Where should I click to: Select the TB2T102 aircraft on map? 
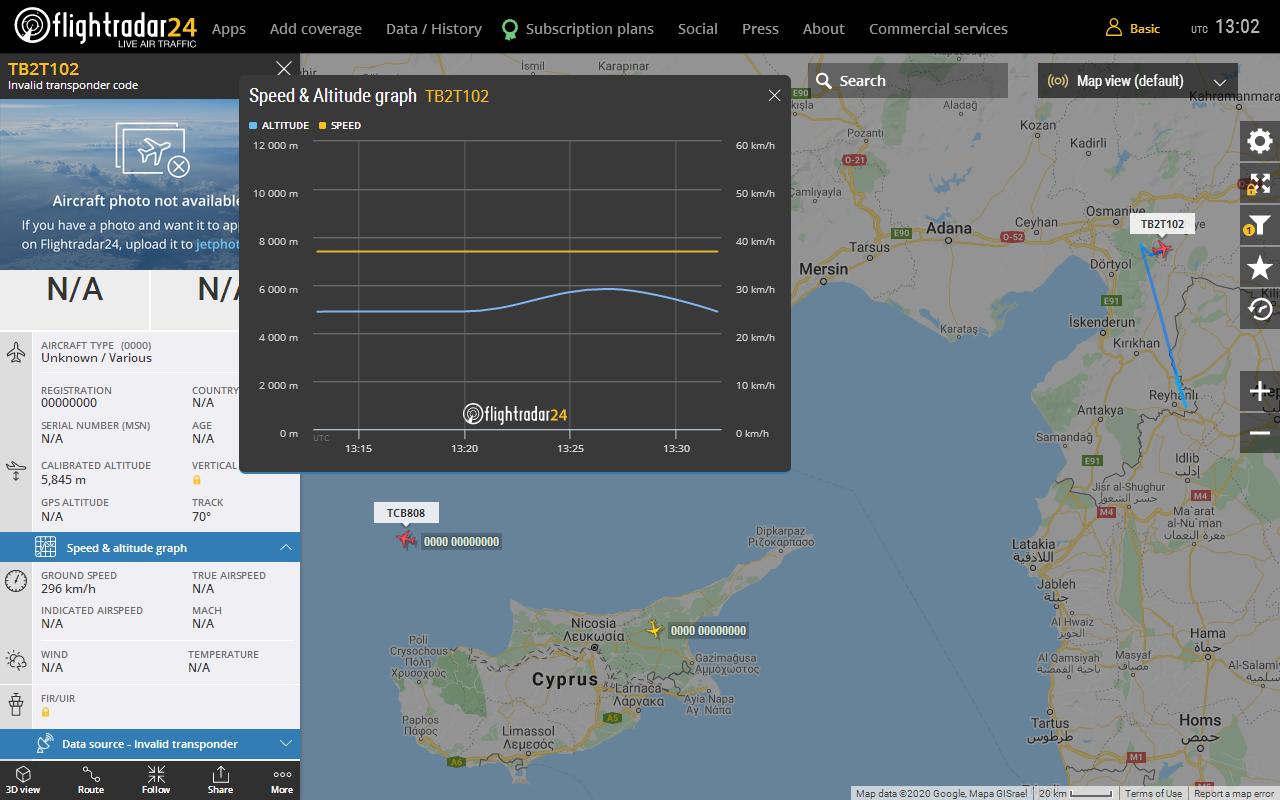[1161, 248]
